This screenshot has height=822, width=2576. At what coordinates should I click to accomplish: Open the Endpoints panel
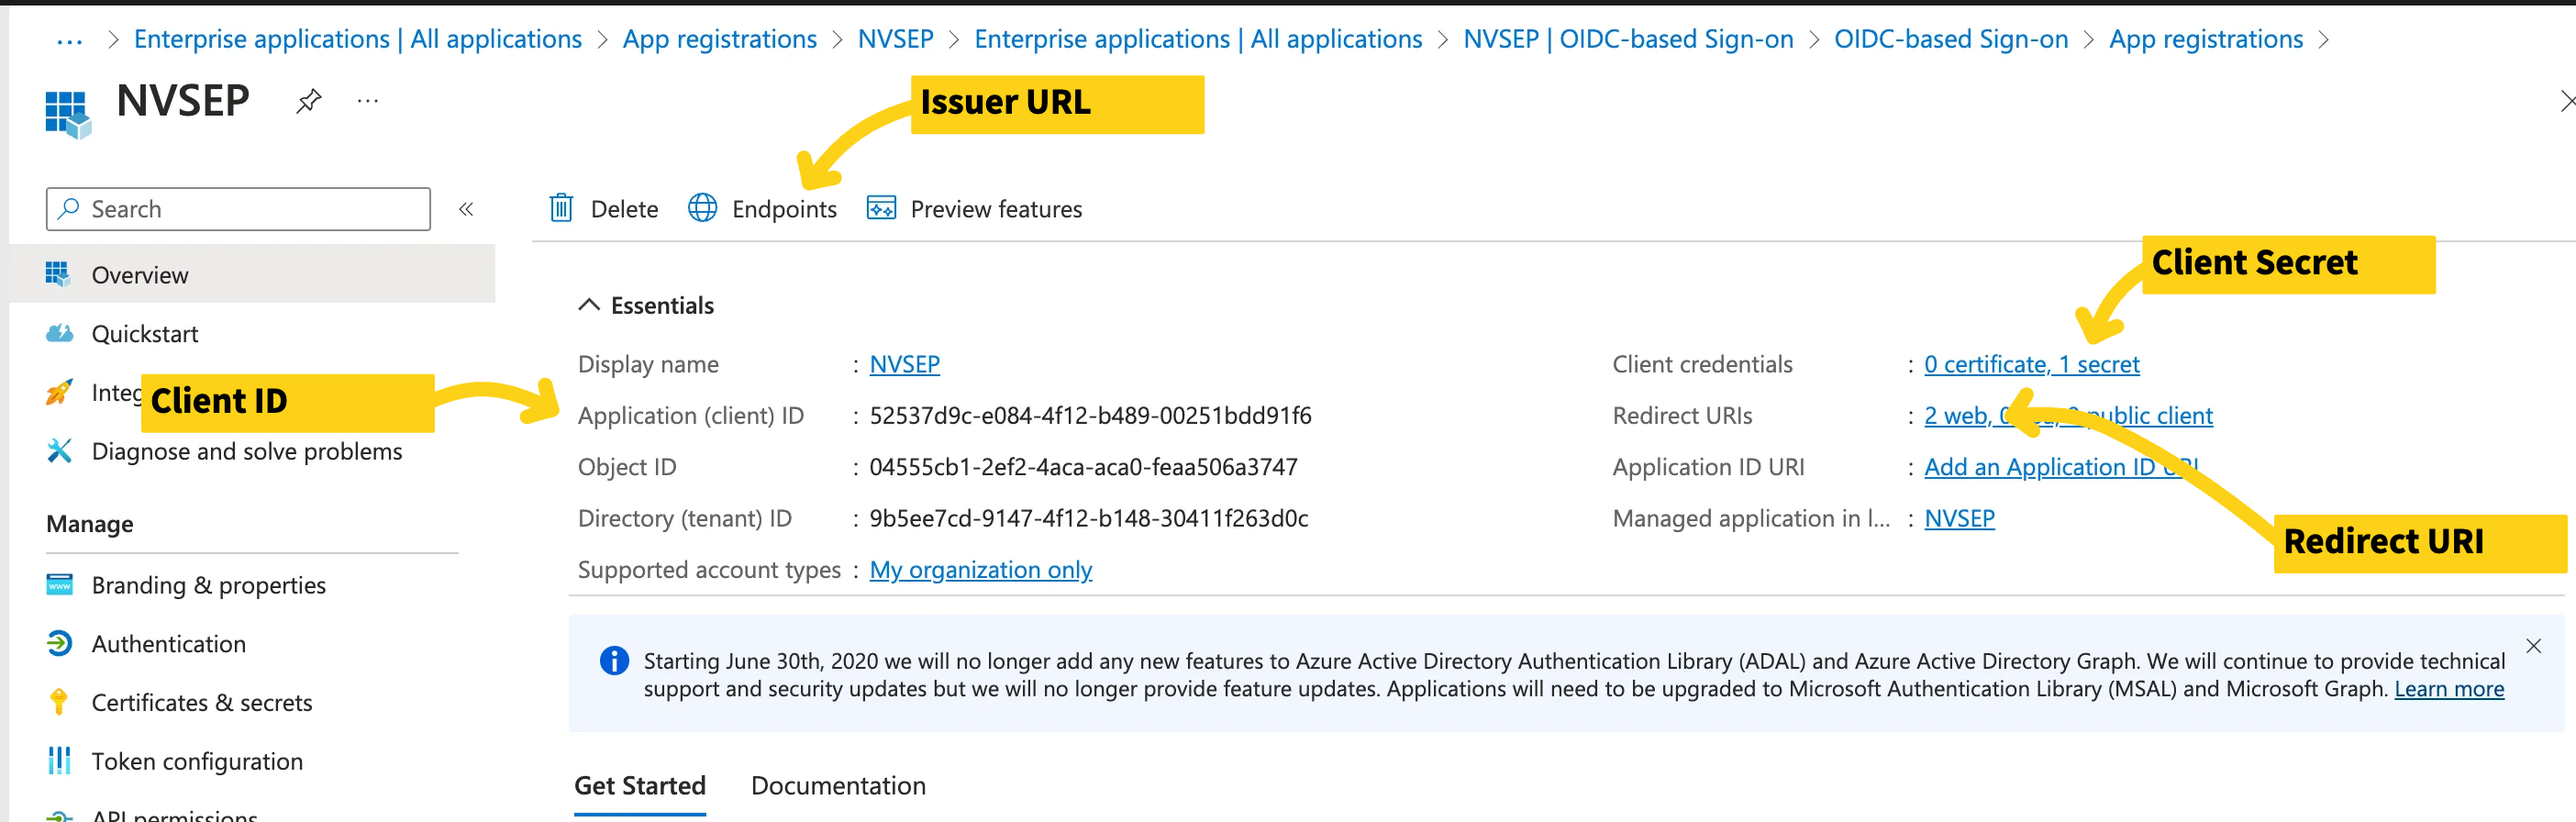tap(763, 209)
